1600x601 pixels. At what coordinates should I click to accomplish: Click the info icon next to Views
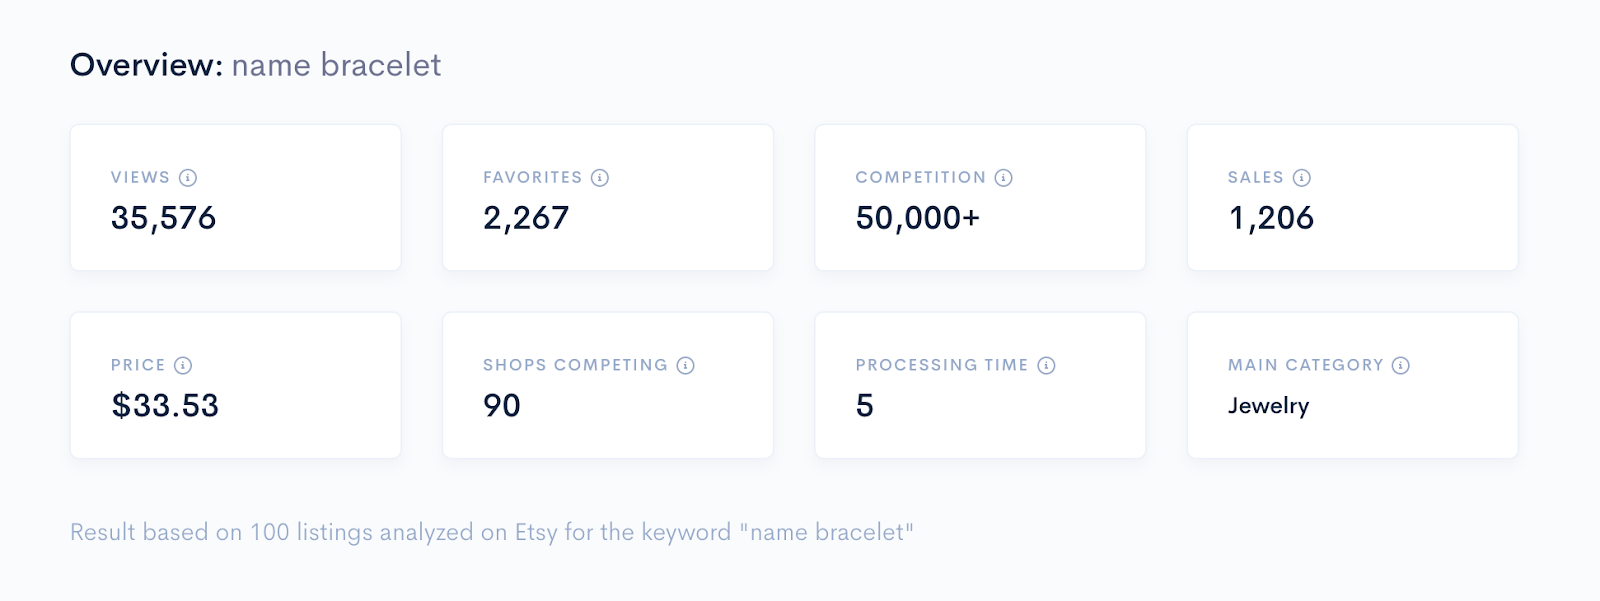188,178
